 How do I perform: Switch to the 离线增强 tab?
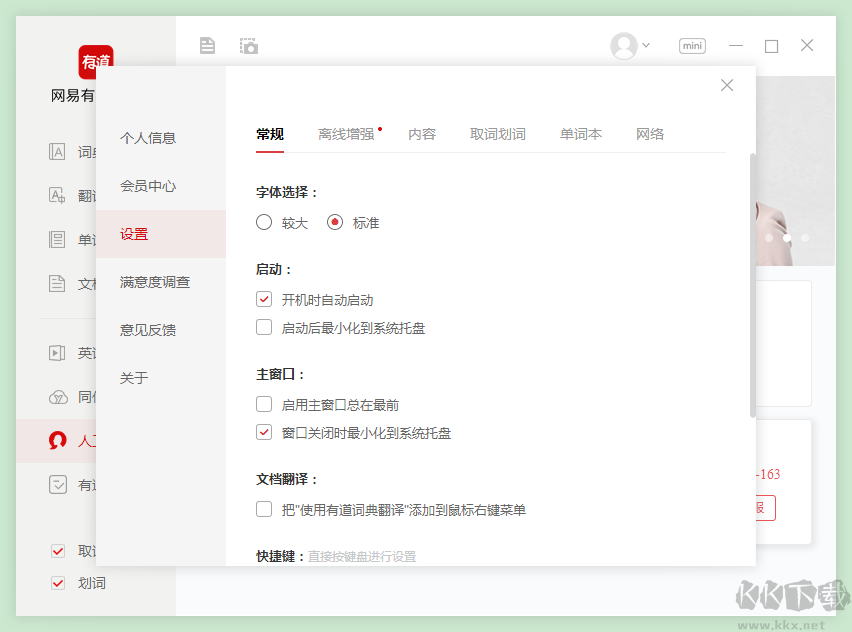[x=346, y=134]
